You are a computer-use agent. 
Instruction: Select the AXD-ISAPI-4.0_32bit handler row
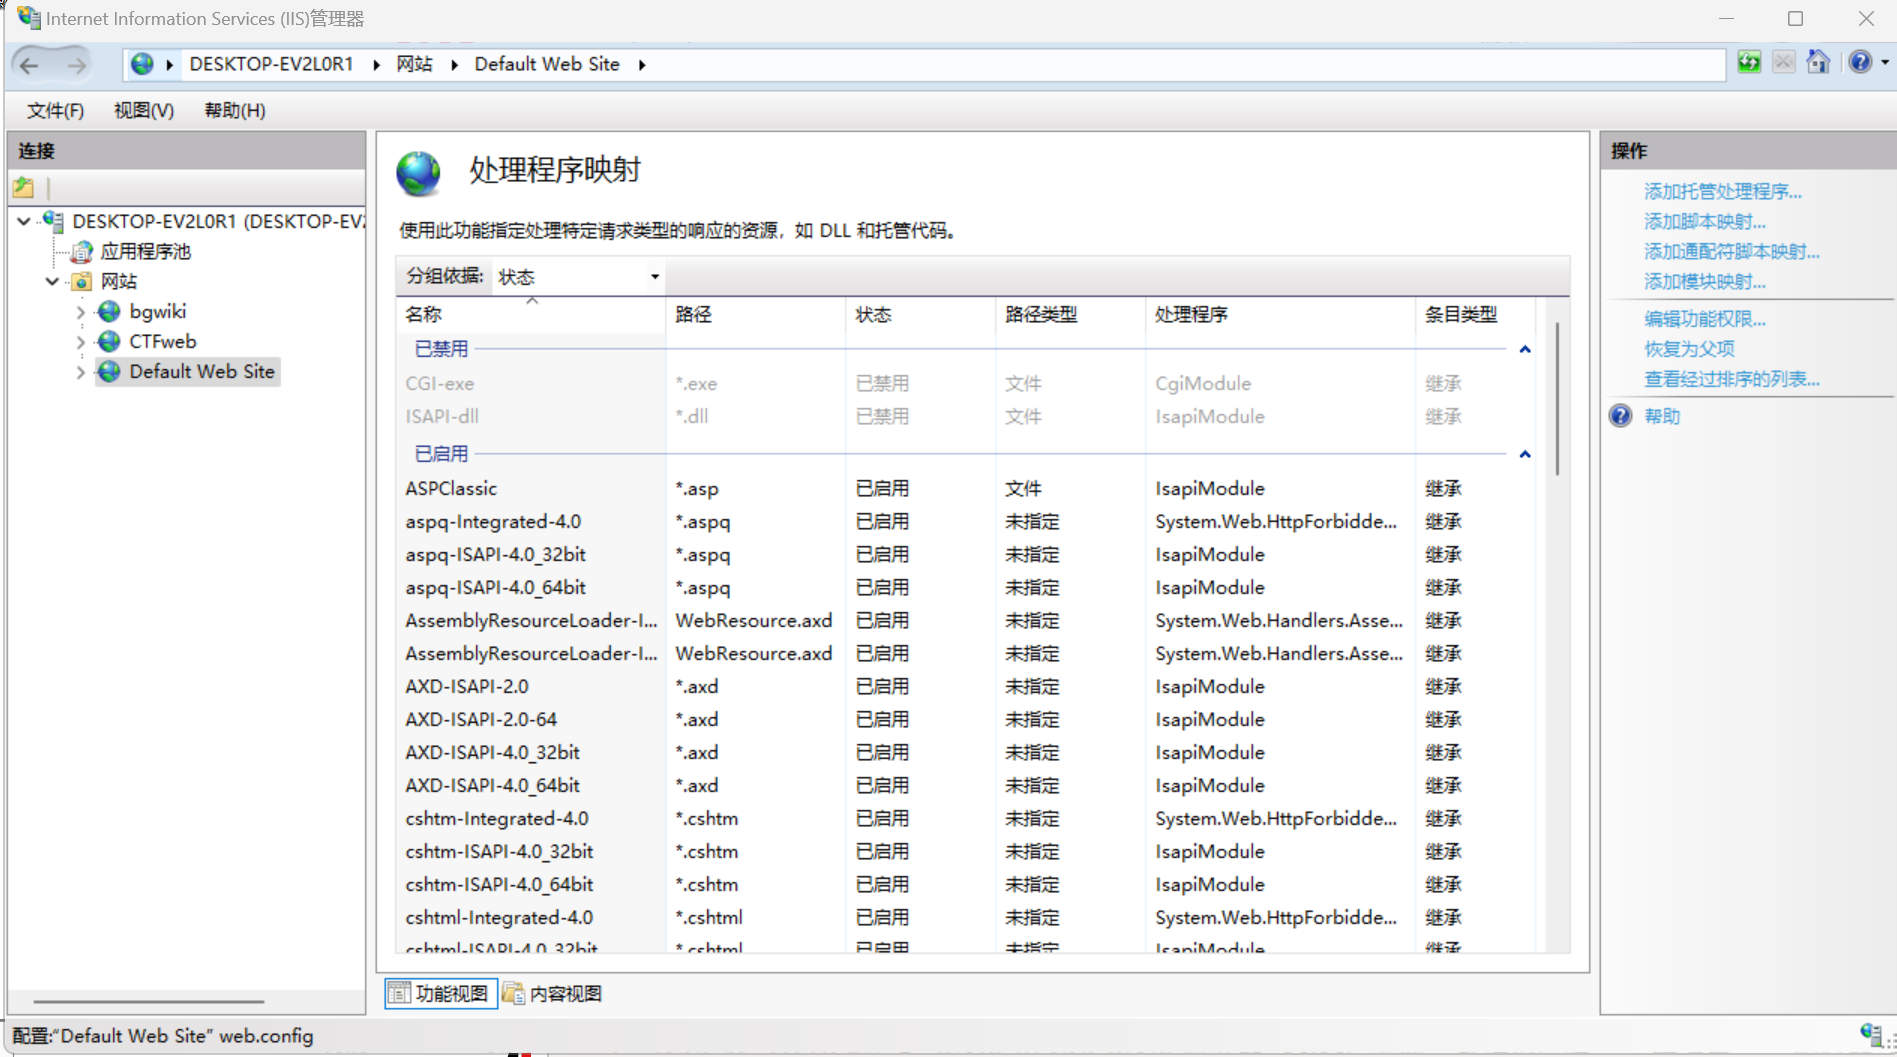(x=965, y=753)
